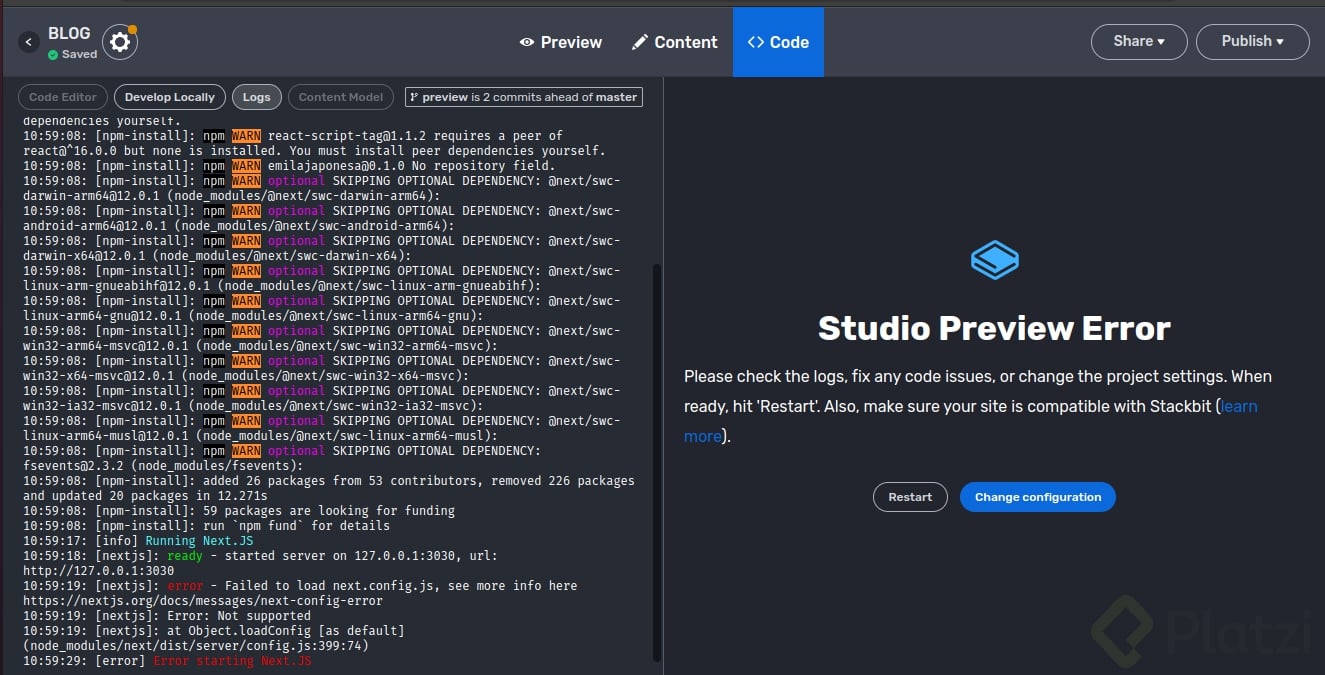Switch to the Content tab
The height and width of the screenshot is (675, 1325).
(675, 42)
